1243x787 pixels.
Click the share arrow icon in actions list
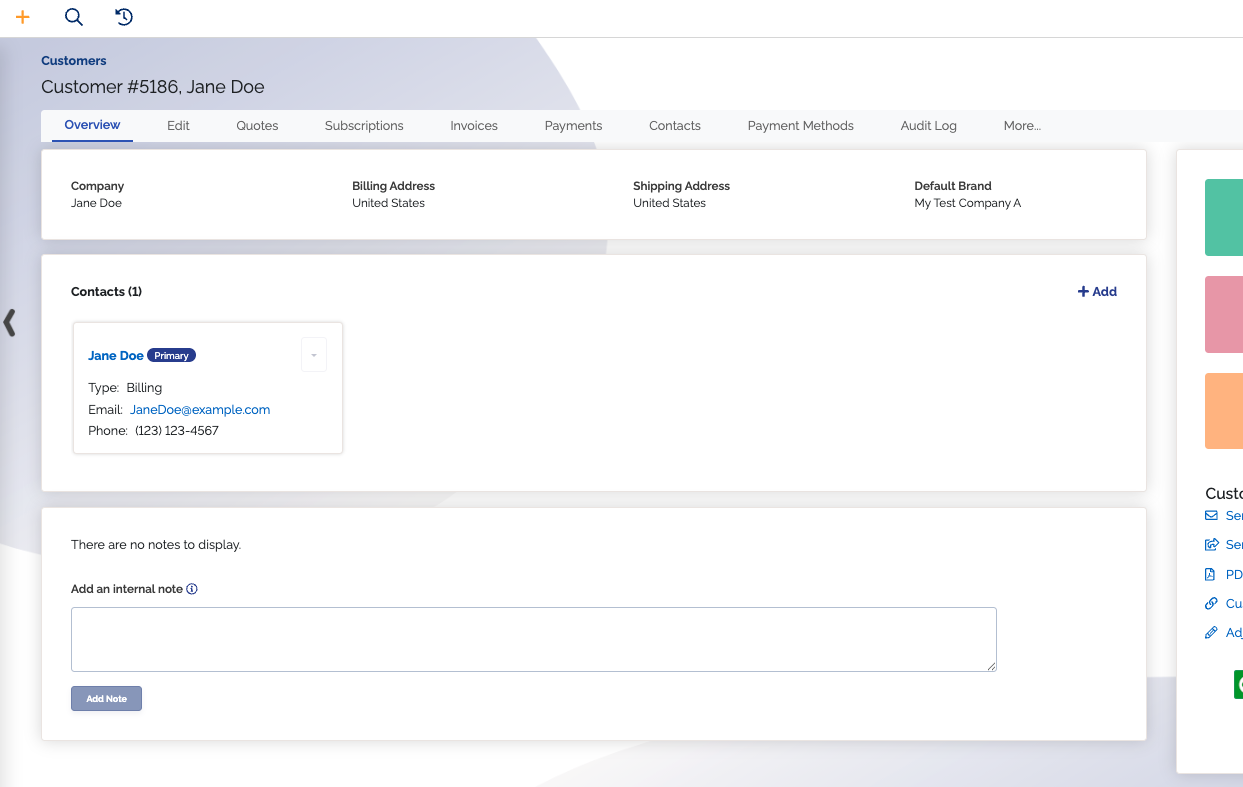pyautogui.click(x=1211, y=545)
